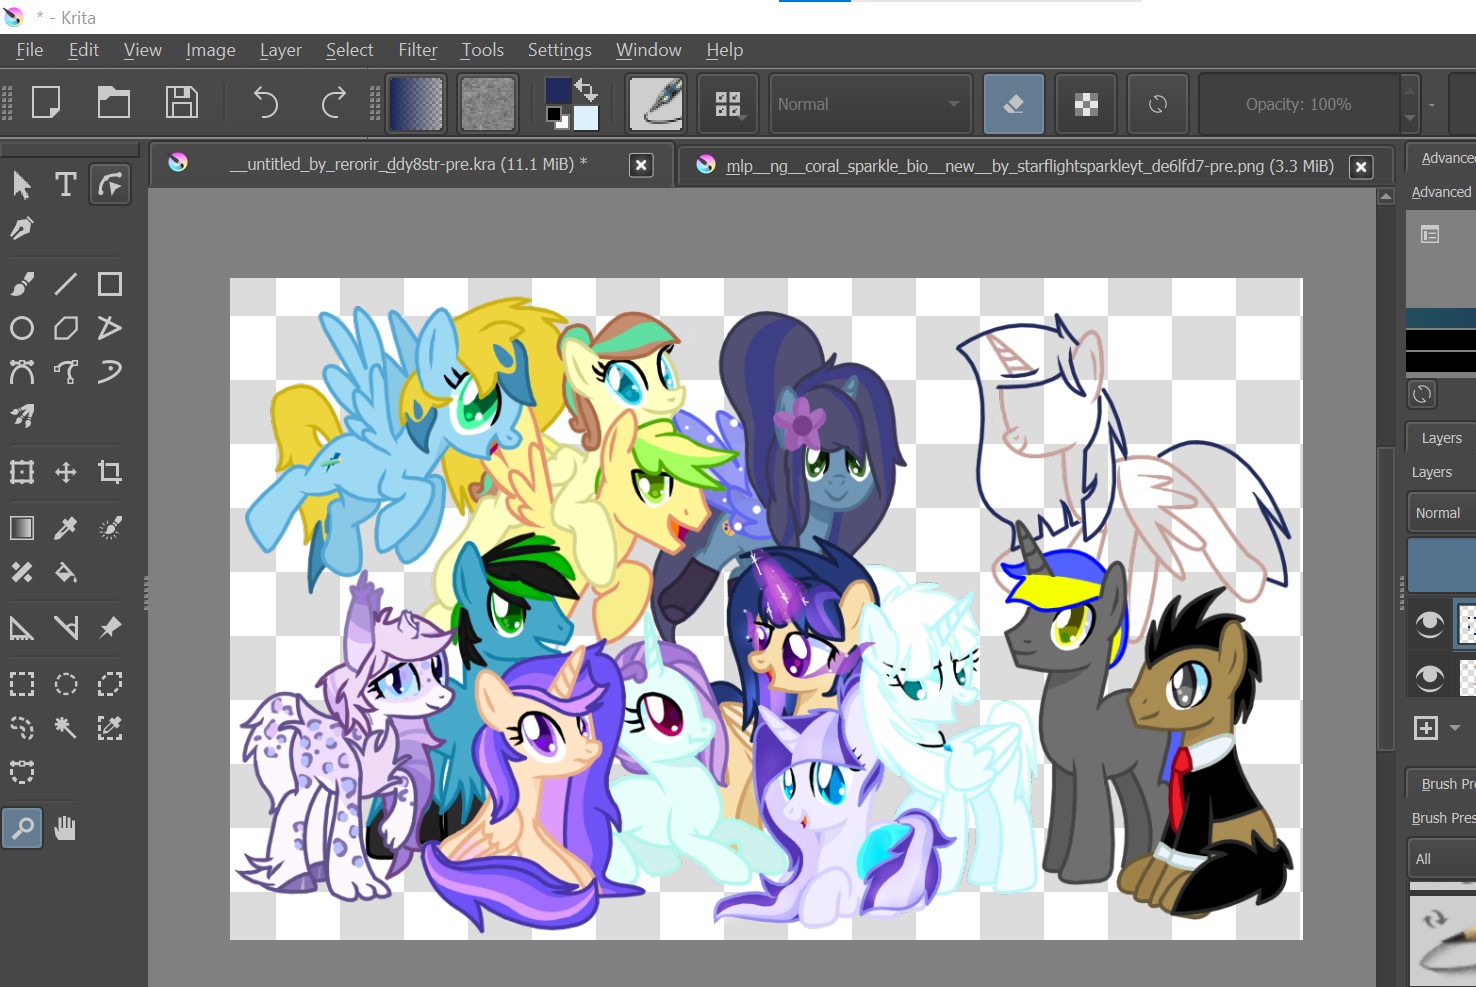The image size is (1476, 987).
Task: Activate the Pan hand tool
Action: click(x=66, y=828)
